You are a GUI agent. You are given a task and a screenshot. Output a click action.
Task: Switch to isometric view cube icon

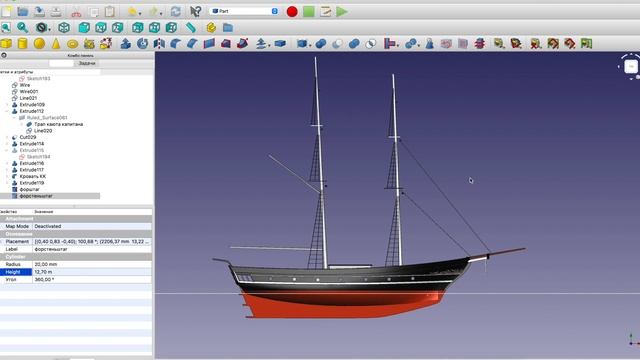[64, 28]
